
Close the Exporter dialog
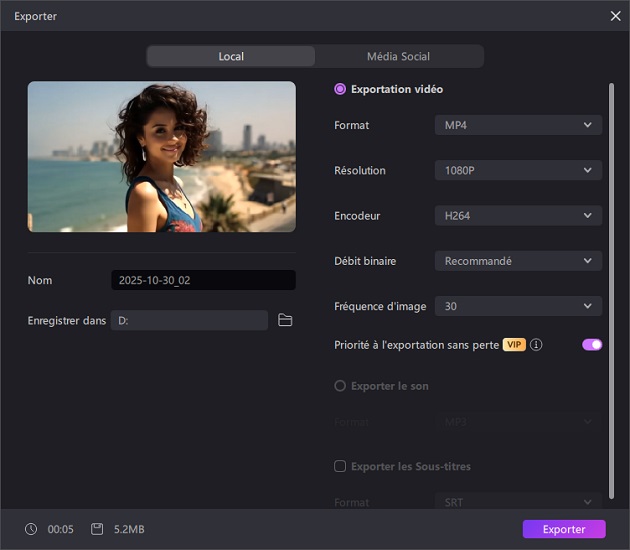(615, 16)
